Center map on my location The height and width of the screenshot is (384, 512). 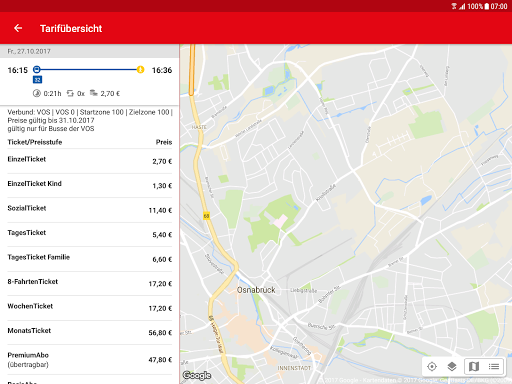tap(432, 367)
